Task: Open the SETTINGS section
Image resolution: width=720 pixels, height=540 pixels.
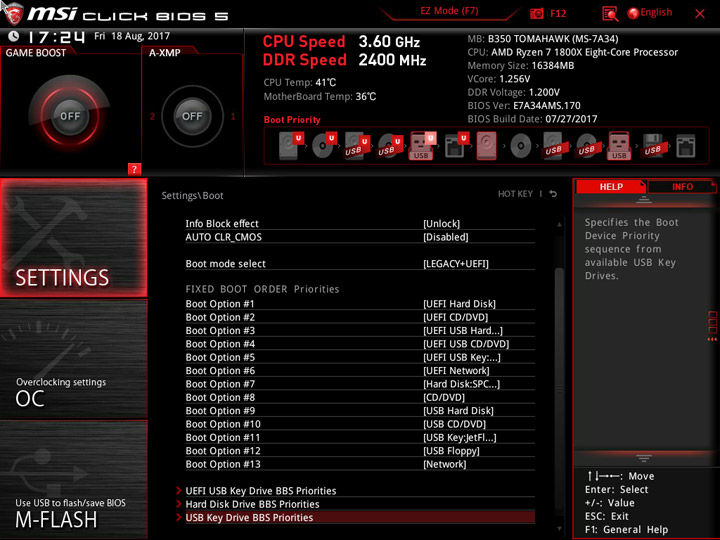Action: 73,238
